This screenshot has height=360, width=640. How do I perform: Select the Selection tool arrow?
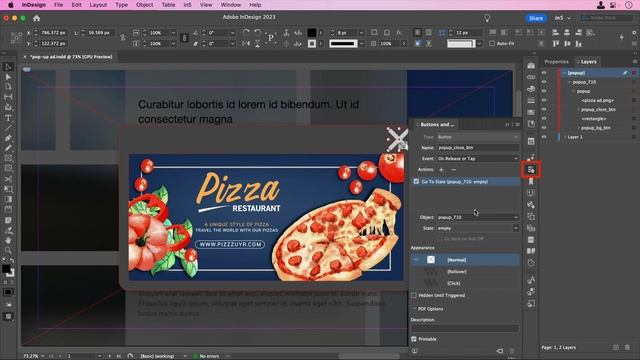8,67
